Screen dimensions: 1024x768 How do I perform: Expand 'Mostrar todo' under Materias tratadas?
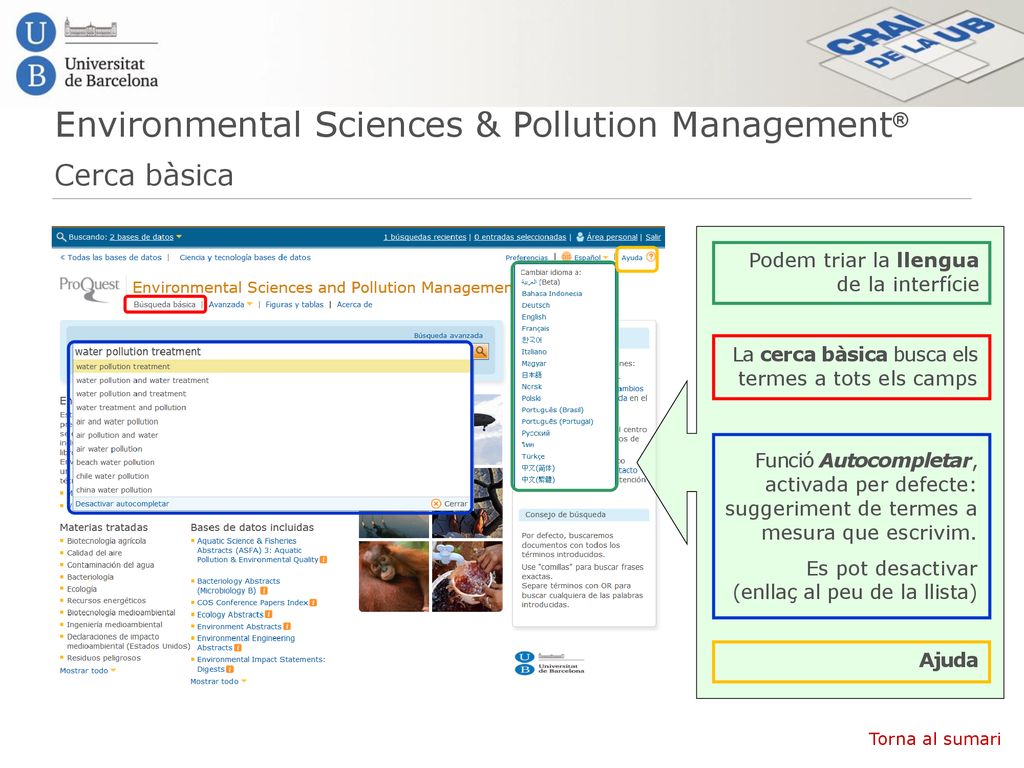click(88, 671)
